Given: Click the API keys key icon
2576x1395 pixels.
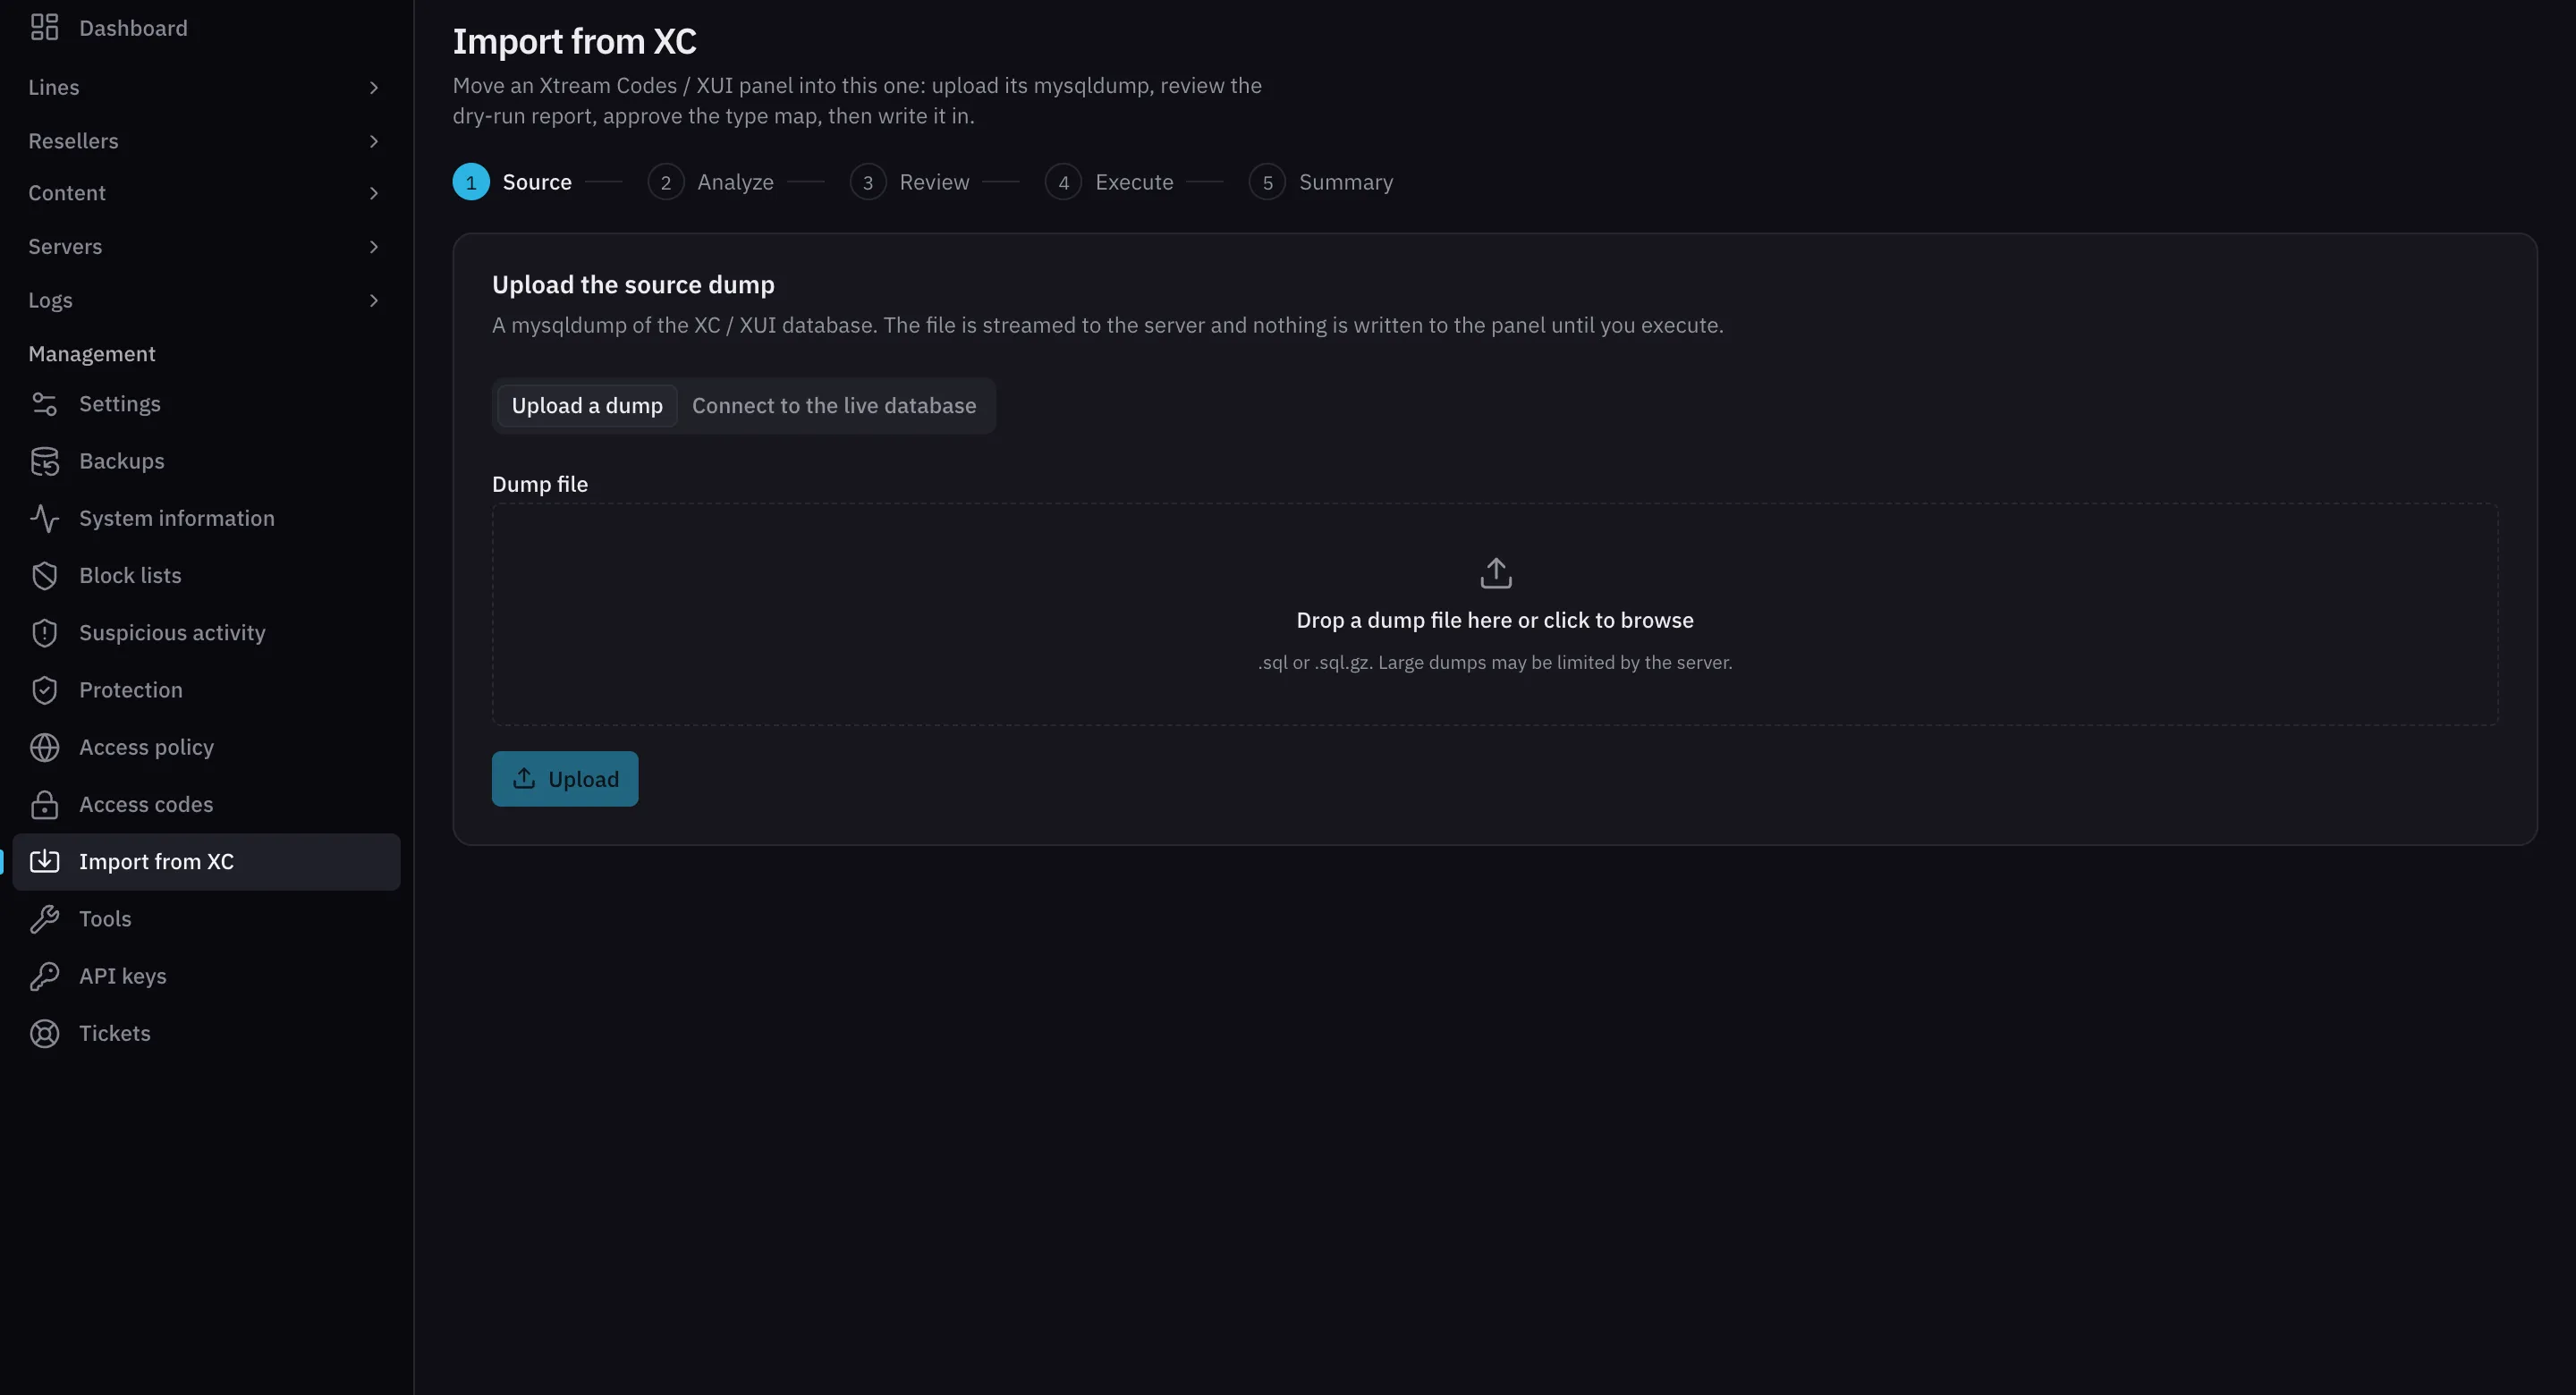Looking at the screenshot, I should click(x=44, y=976).
